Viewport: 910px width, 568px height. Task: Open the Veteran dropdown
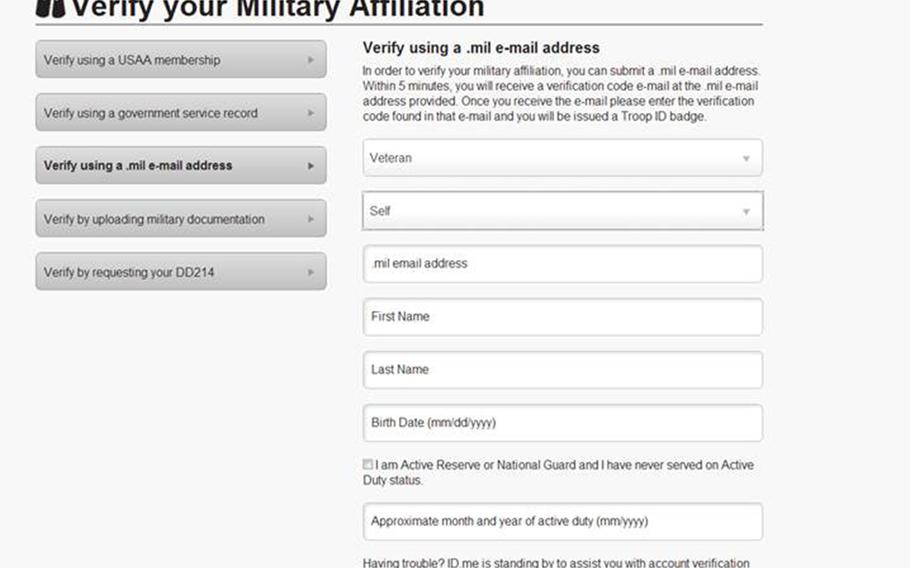(x=562, y=158)
